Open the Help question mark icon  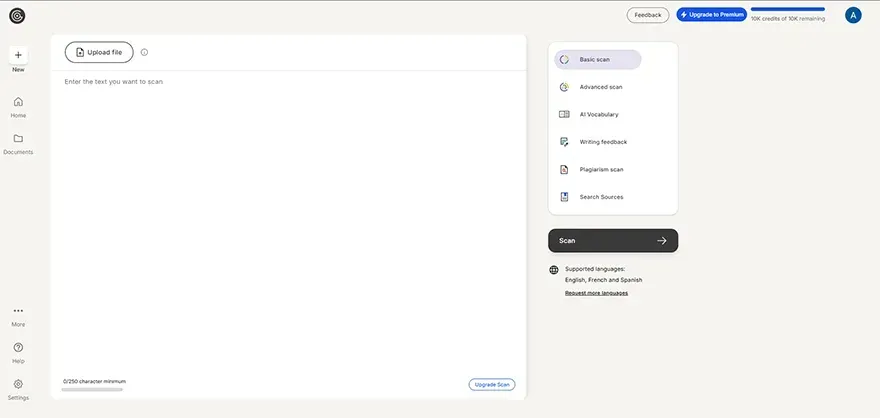click(18, 348)
